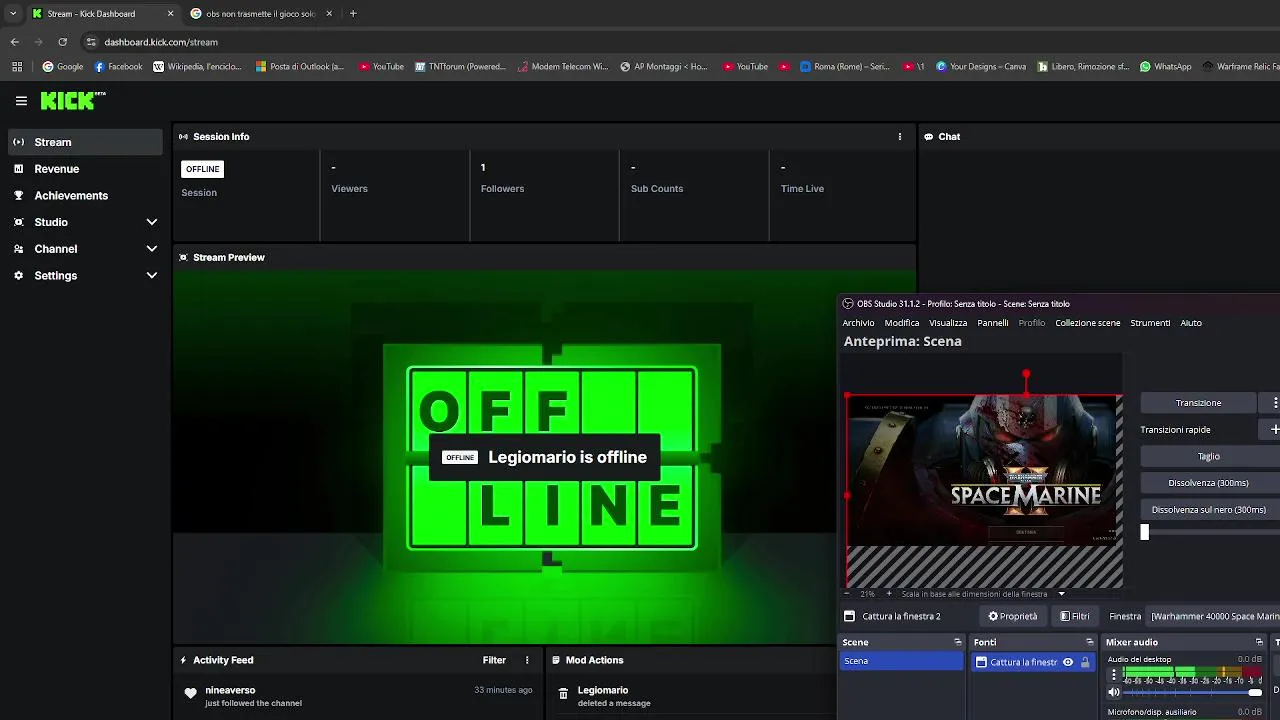Go to Stream in Kick sidebar
The width and height of the screenshot is (1280, 720).
click(x=84, y=142)
